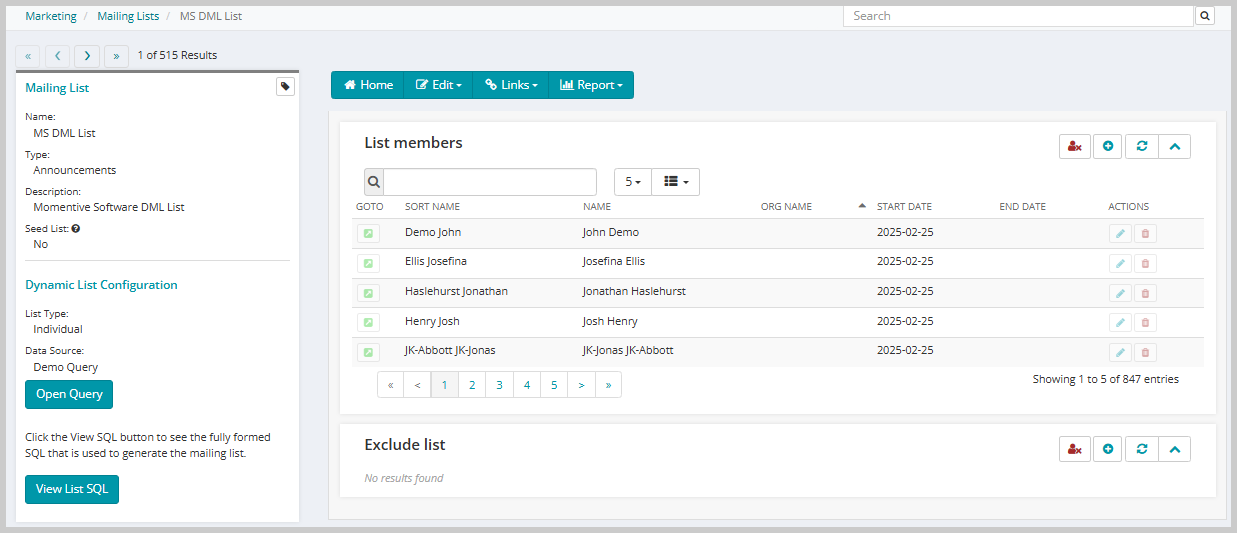Viewport: 1237px width, 533px height.
Task: Collapse the Exclude list panel
Action: [1174, 449]
